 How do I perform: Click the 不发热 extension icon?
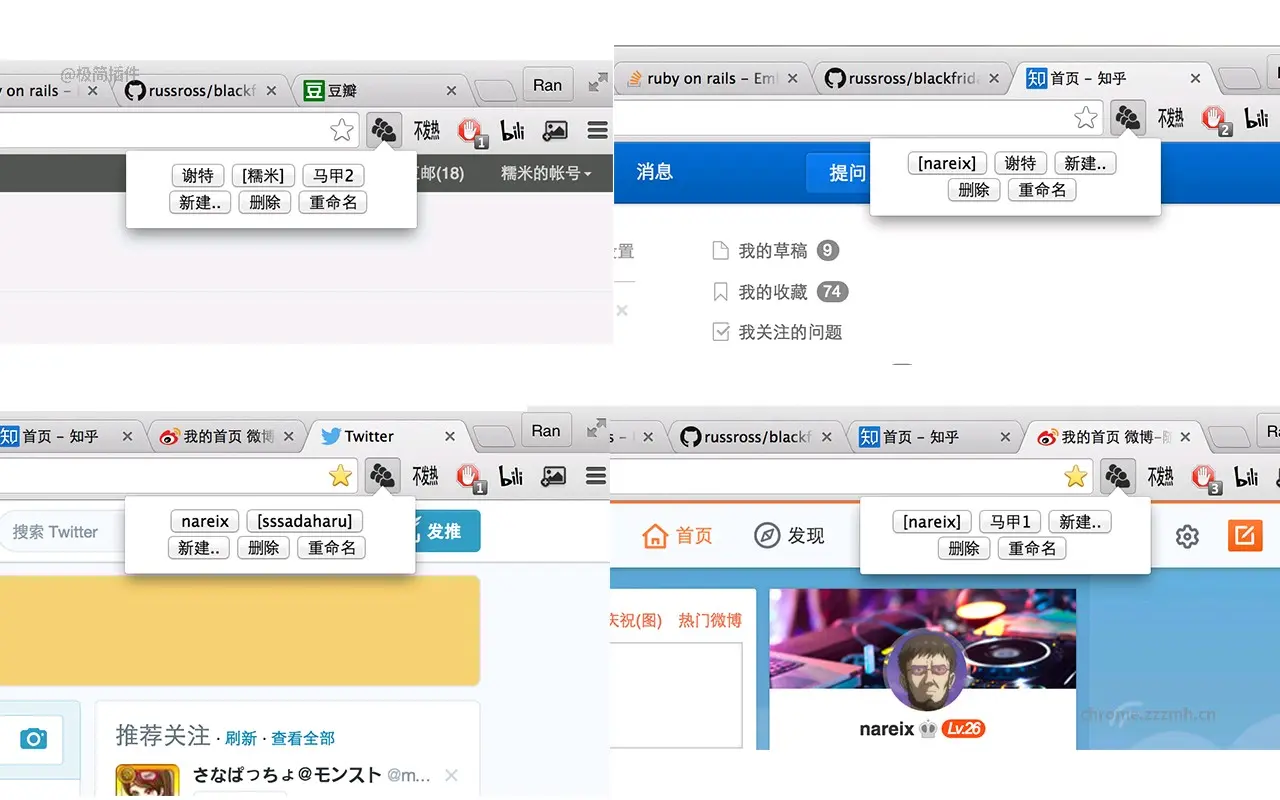coord(426,130)
